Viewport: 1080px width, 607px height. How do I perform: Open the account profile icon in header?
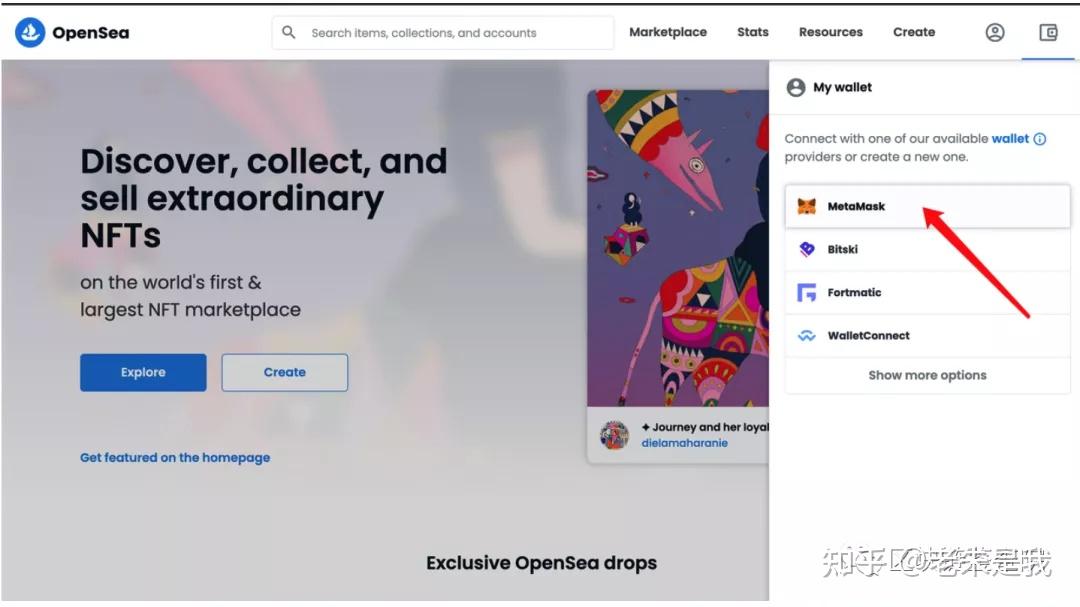tap(995, 32)
